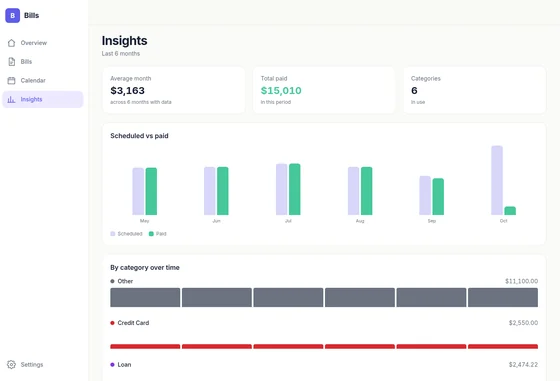This screenshot has height=381, width=560.
Task: Click the Bills app logo badge
Action: [12, 15]
